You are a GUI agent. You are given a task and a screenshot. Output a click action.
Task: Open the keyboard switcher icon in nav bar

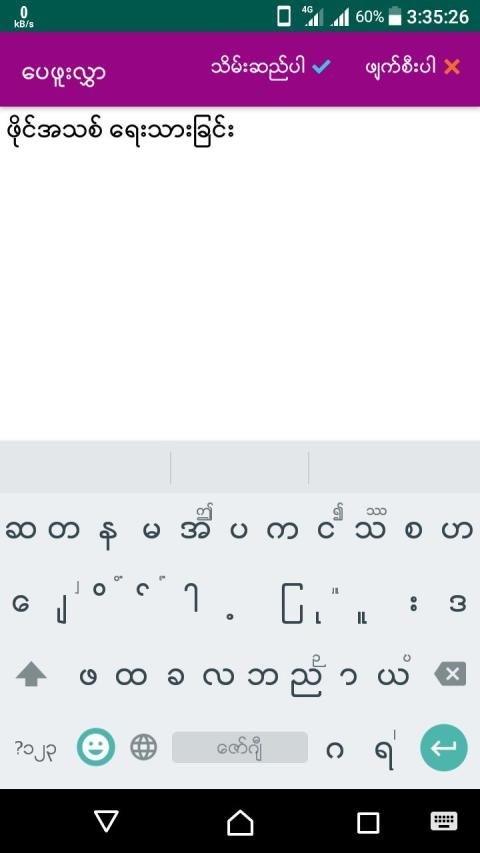[444, 821]
